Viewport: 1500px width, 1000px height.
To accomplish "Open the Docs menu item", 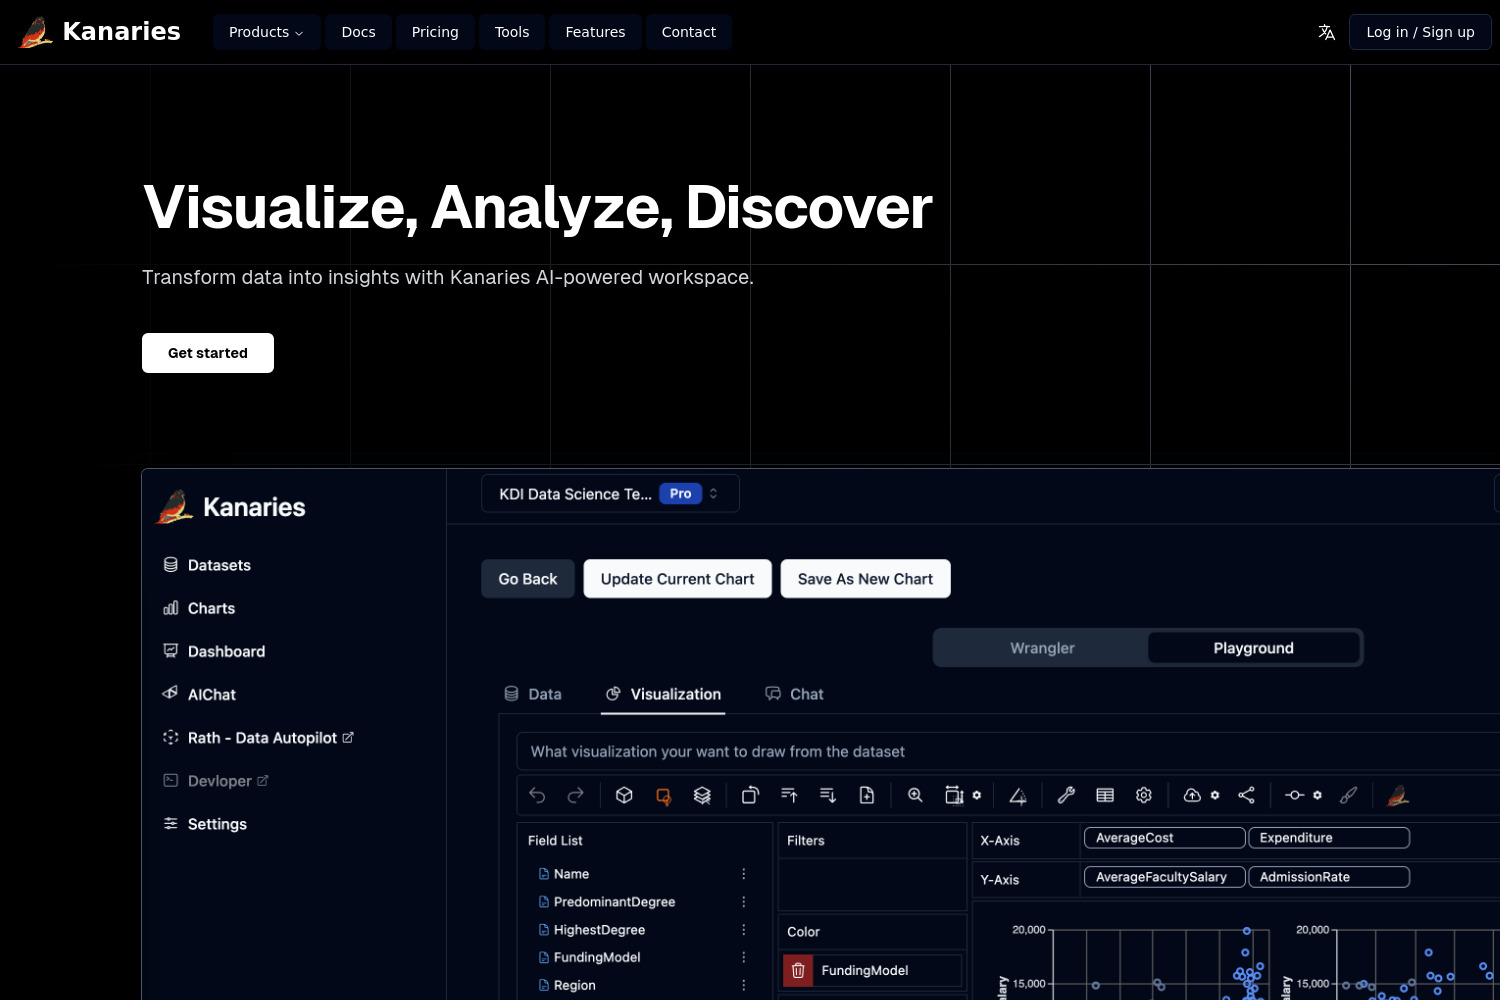I will click(x=358, y=32).
